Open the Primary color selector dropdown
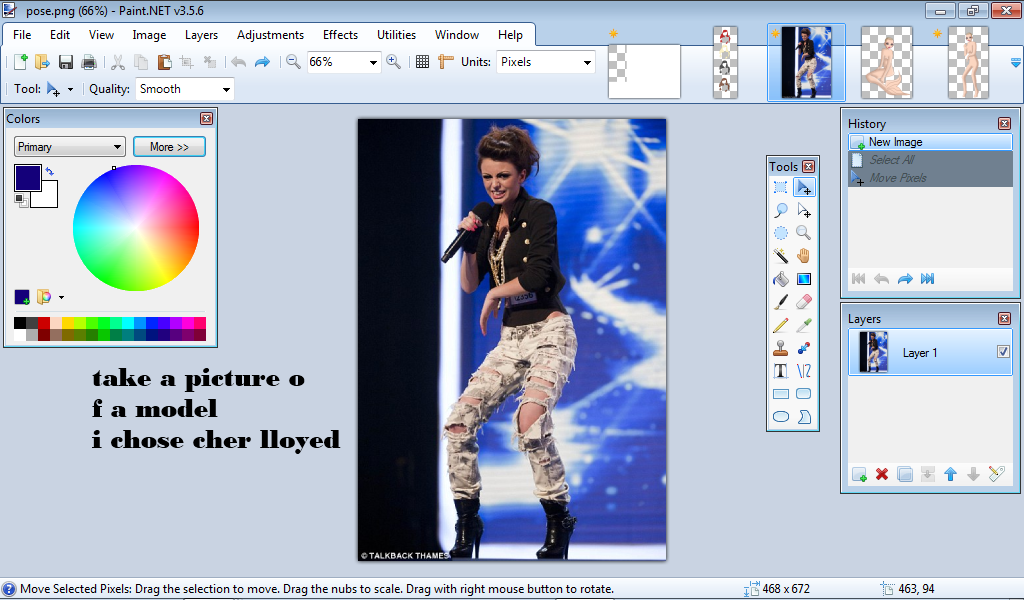Screen dimensions: 1024x600 click(69, 147)
